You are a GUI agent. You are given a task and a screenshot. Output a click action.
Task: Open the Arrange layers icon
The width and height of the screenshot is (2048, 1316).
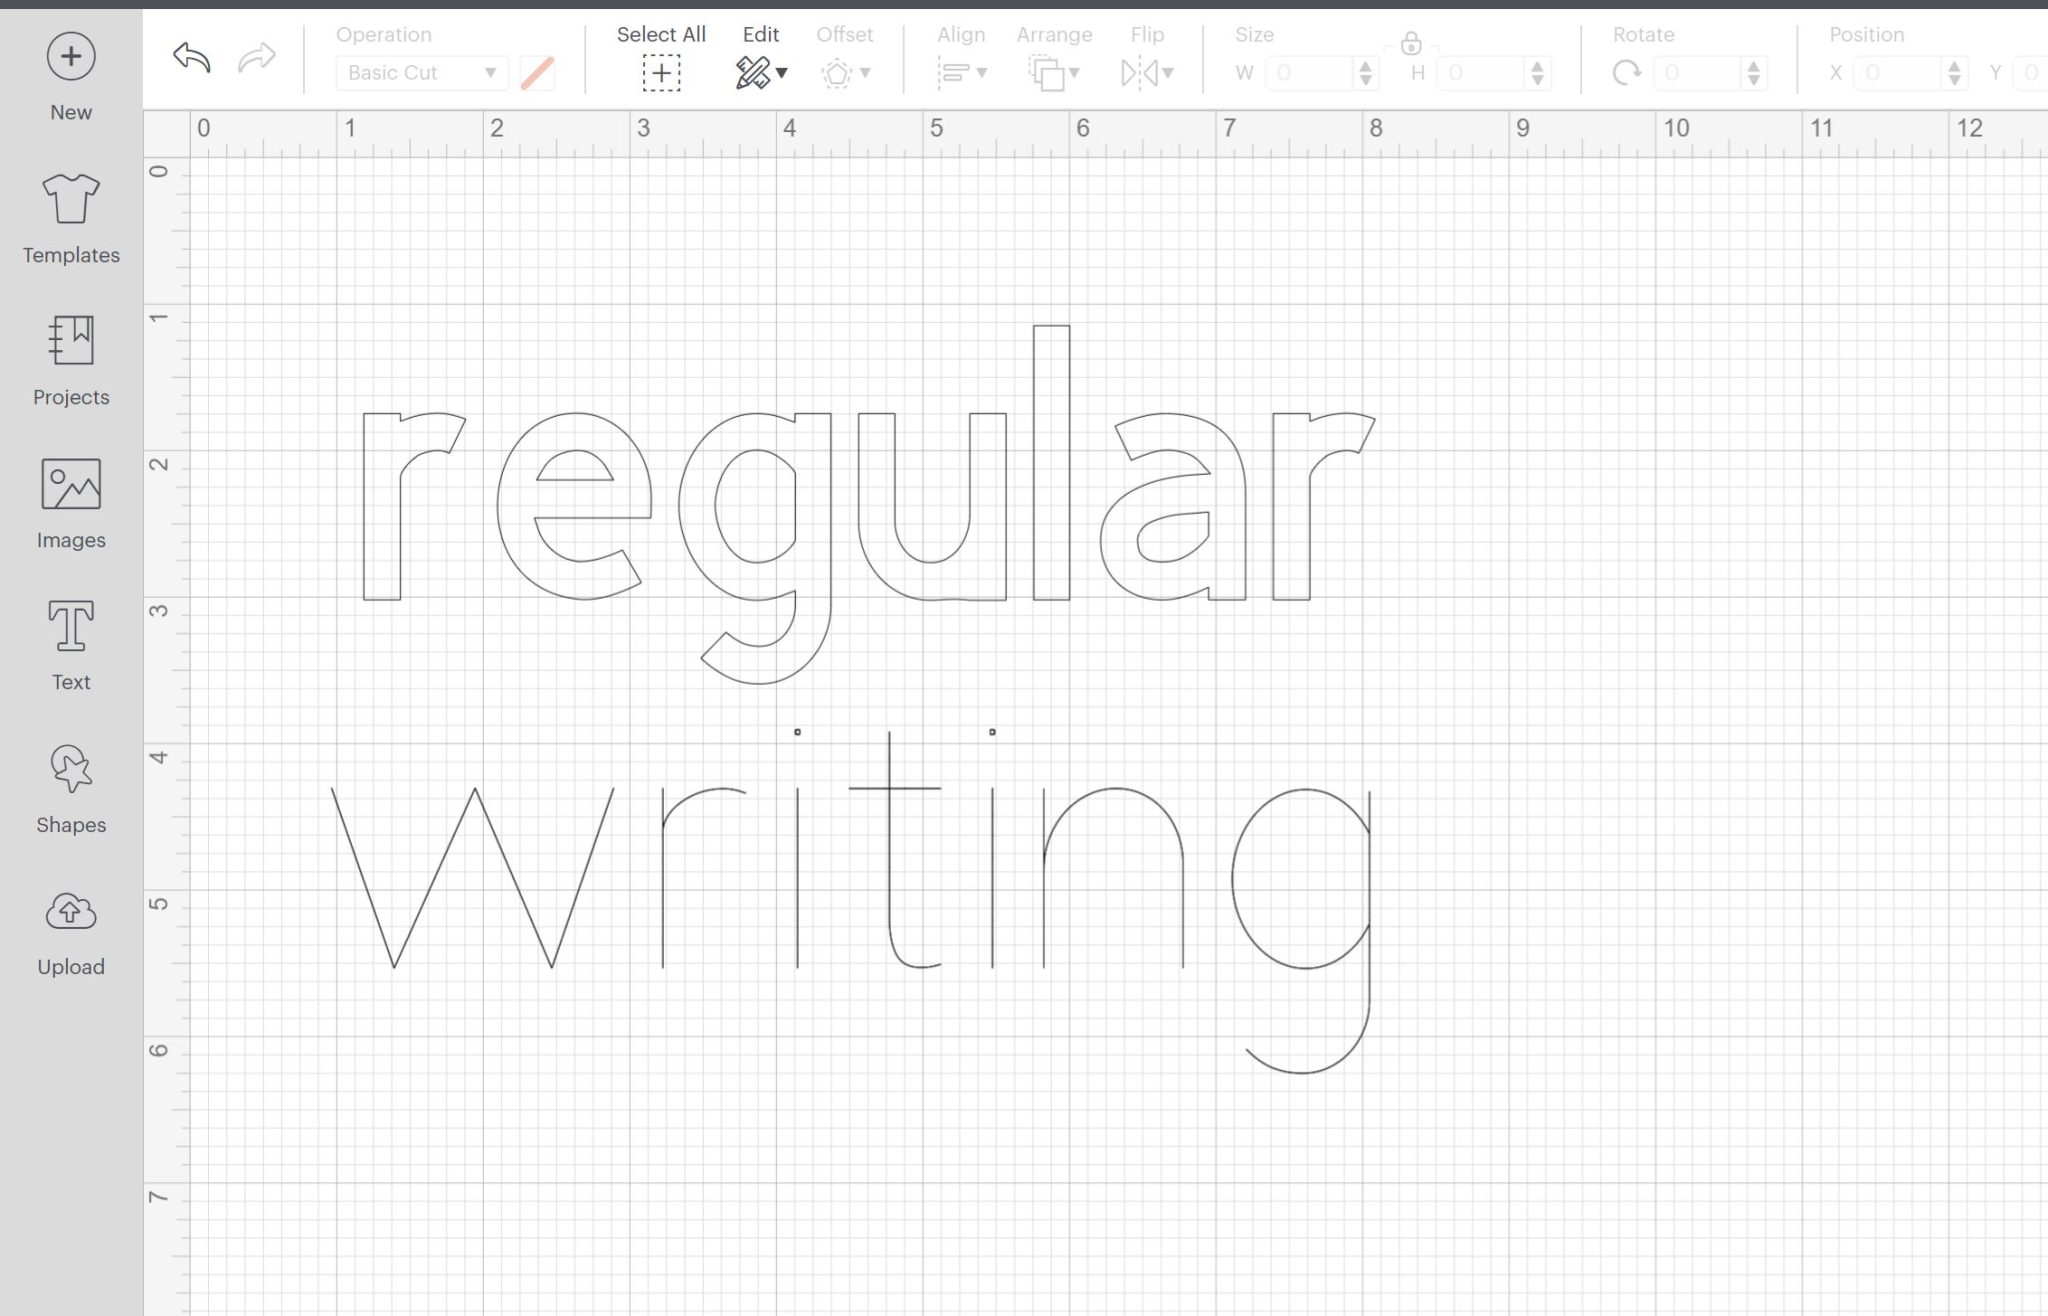pyautogui.click(x=1046, y=73)
